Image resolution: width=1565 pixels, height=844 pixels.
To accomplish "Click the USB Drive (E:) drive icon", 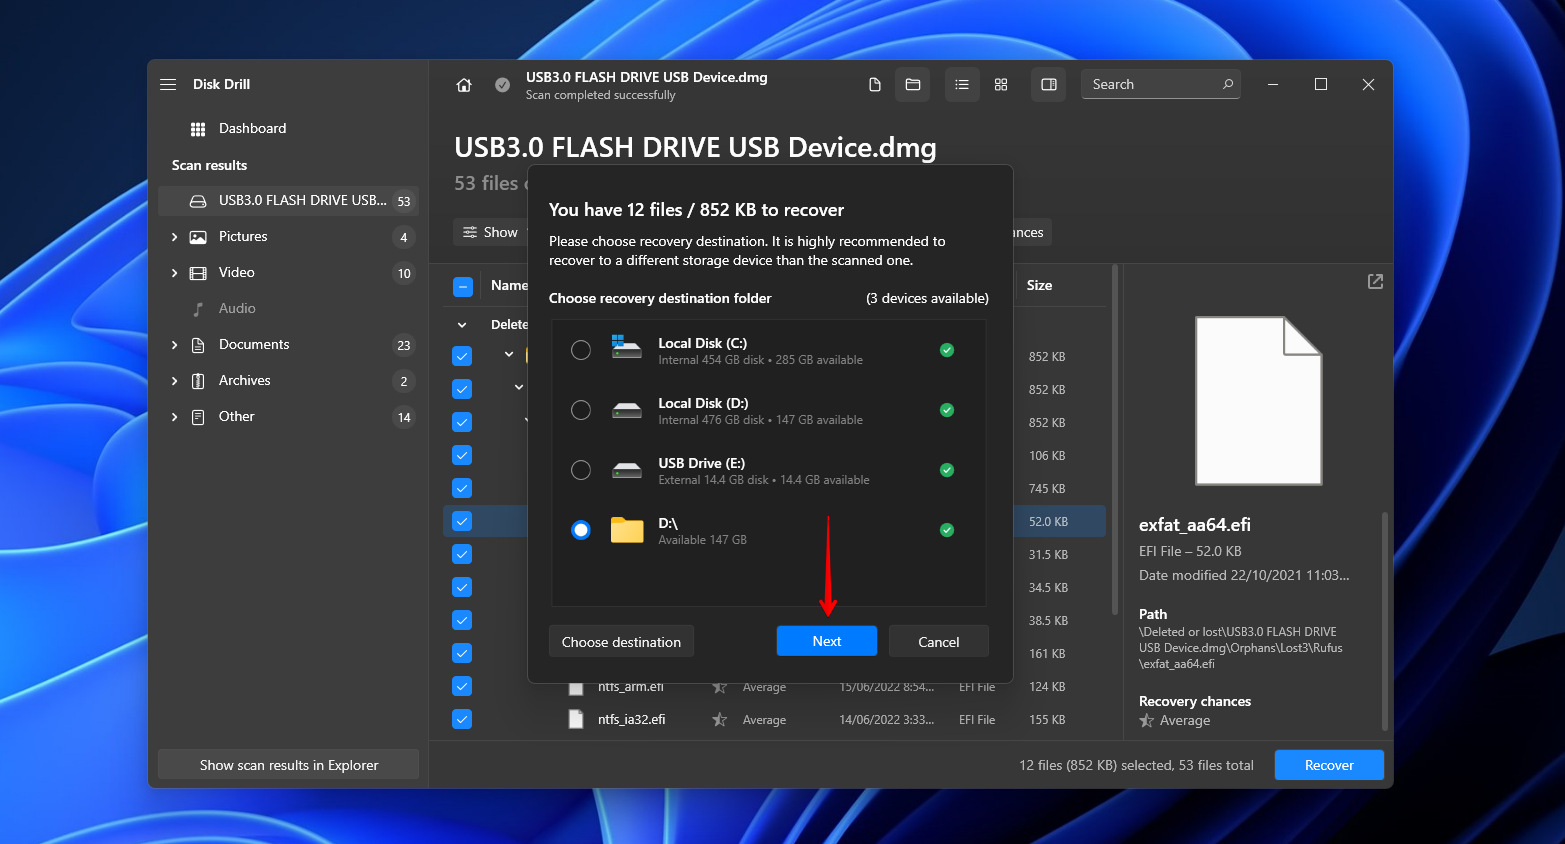I will (x=627, y=470).
